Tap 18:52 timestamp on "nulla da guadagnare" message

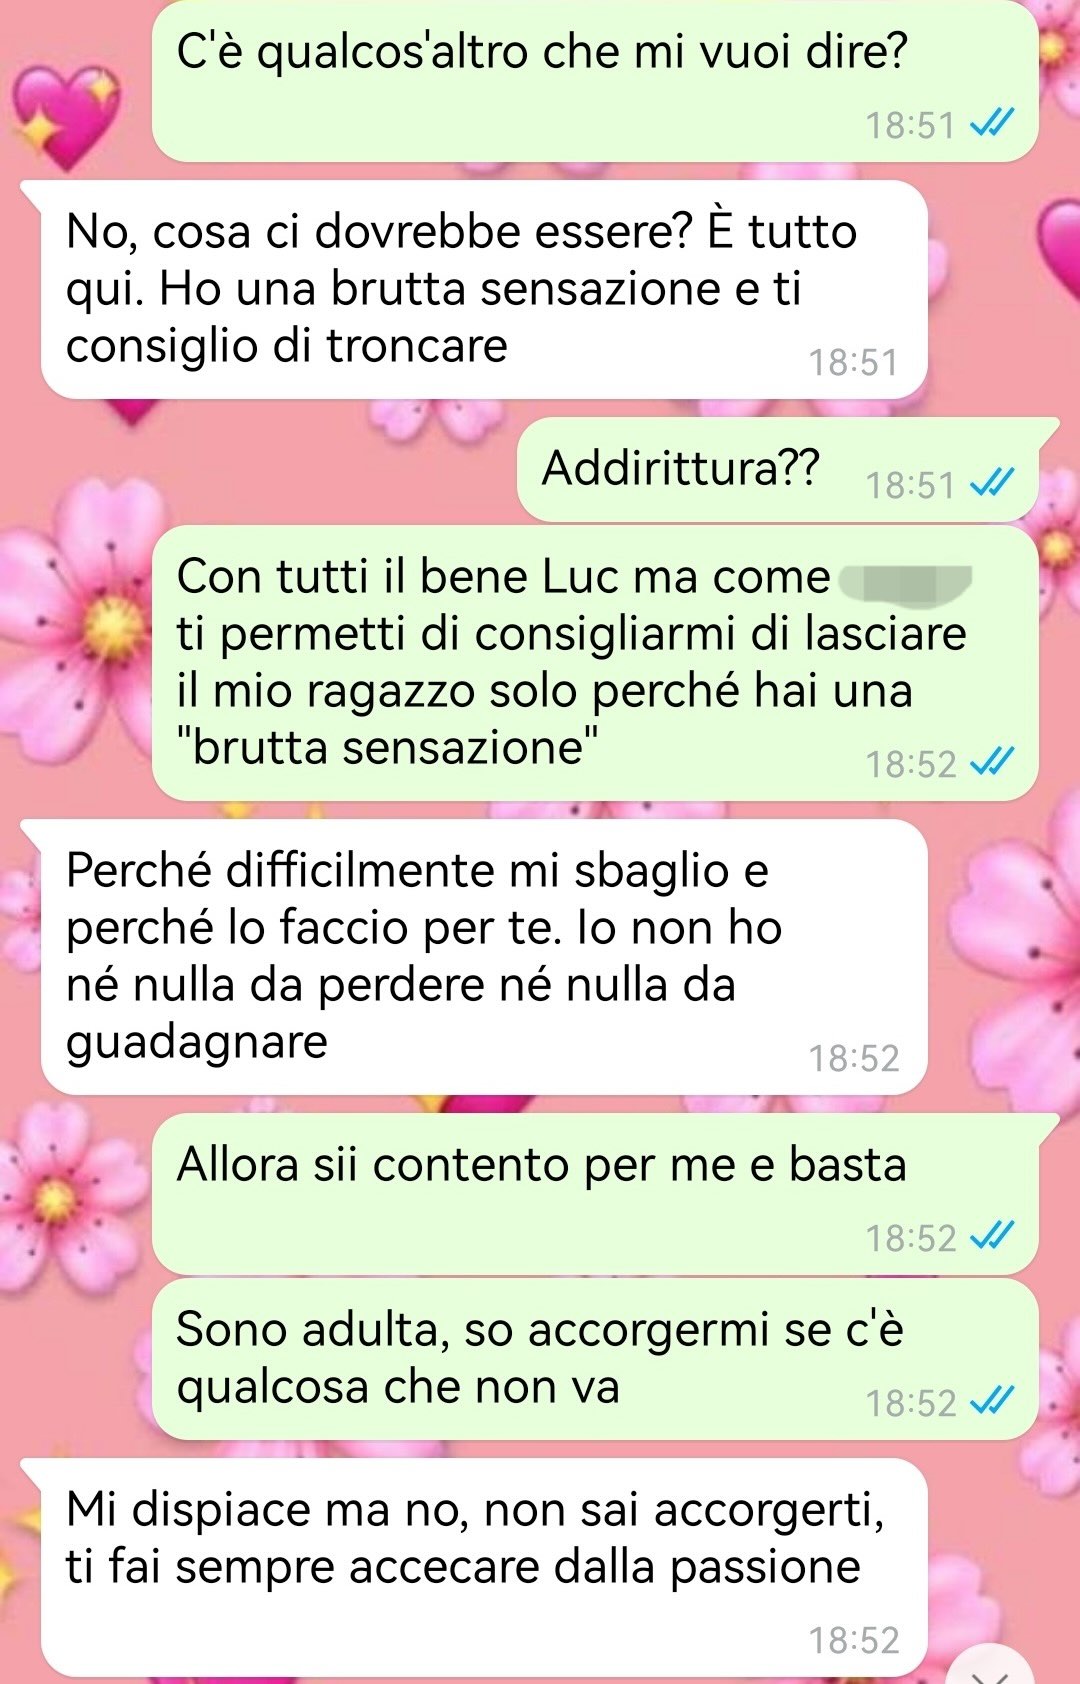pyautogui.click(x=854, y=1058)
